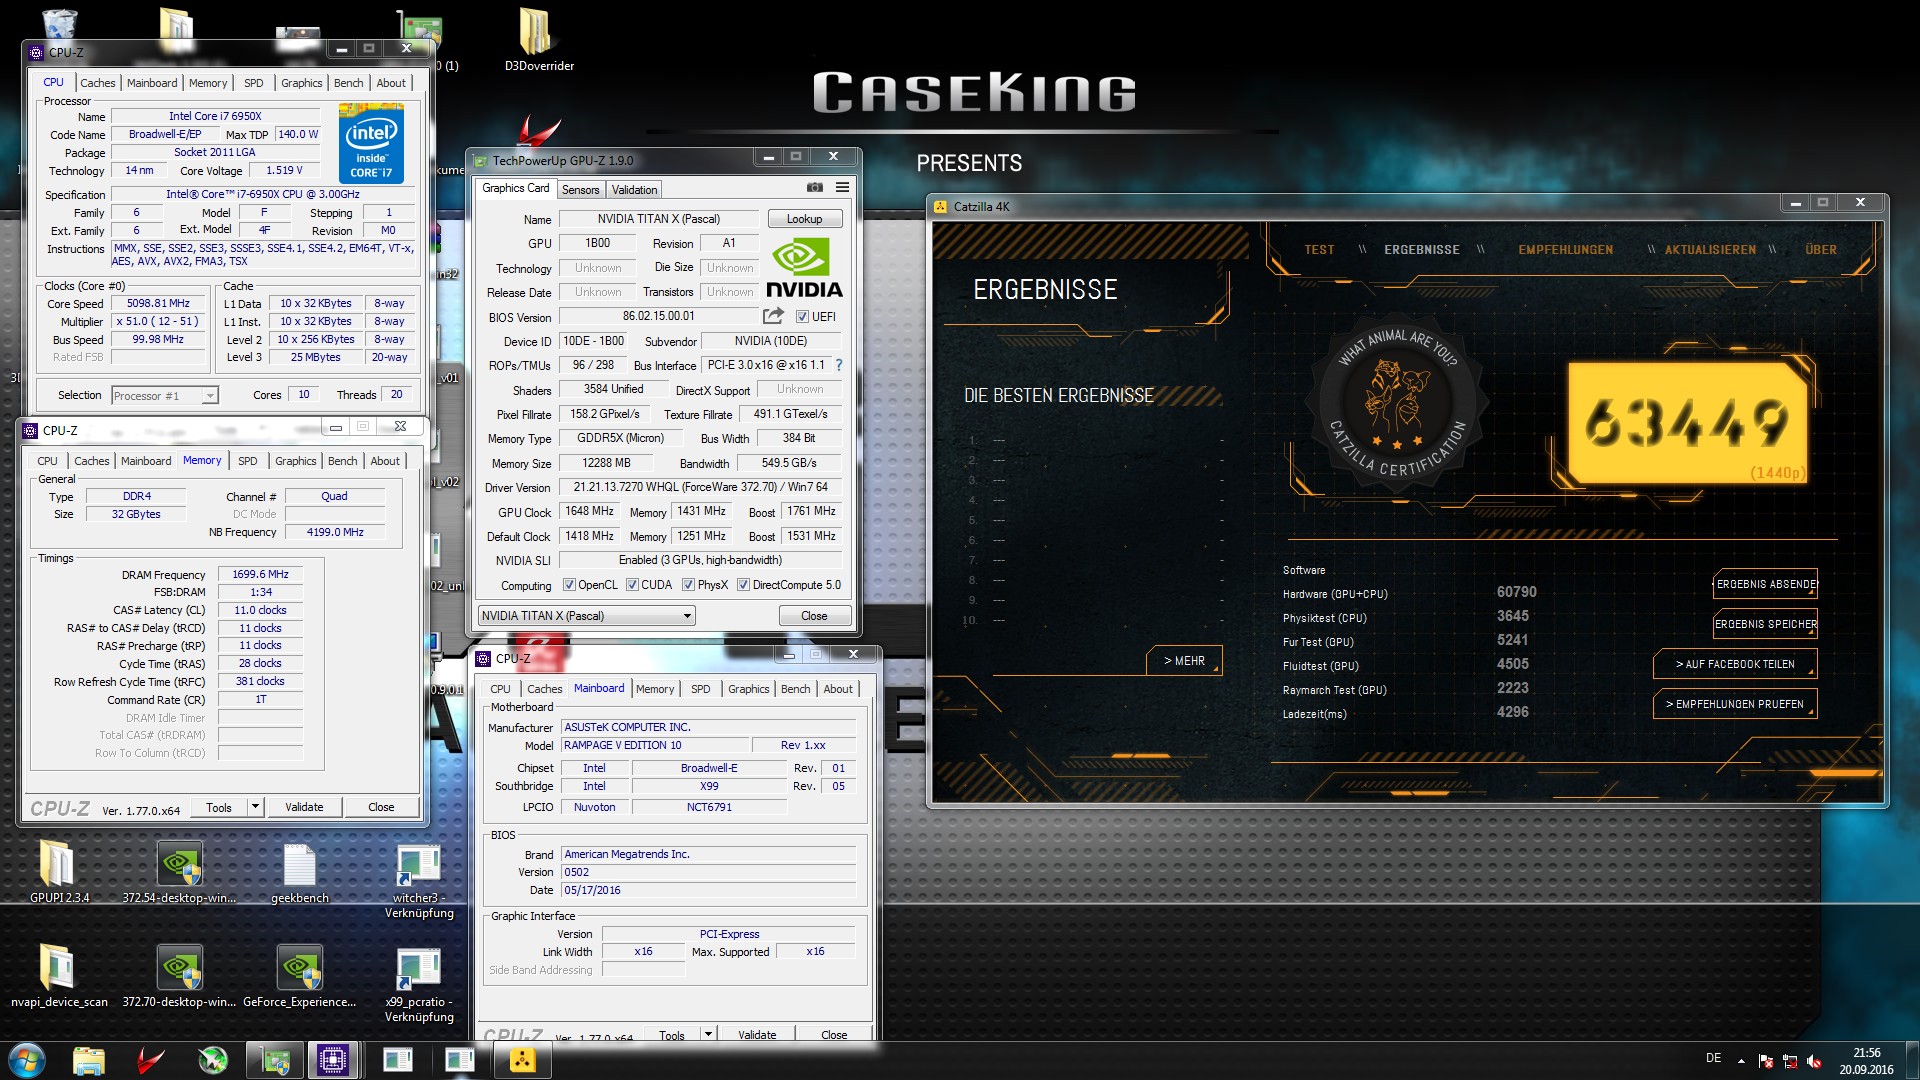Toggle the UEFI checkbox in GPU-Z
Screen dimensions: 1920x1080
pos(802,317)
